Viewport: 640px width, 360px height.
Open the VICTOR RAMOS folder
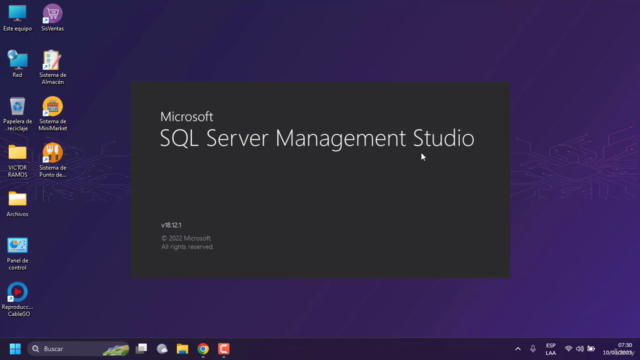17,160
